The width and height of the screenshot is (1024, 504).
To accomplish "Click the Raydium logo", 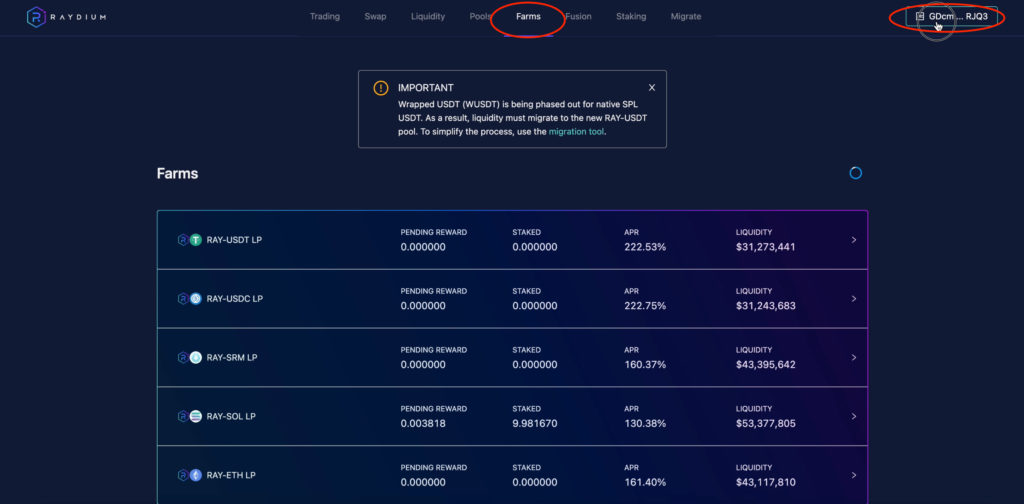I will tap(66, 17).
